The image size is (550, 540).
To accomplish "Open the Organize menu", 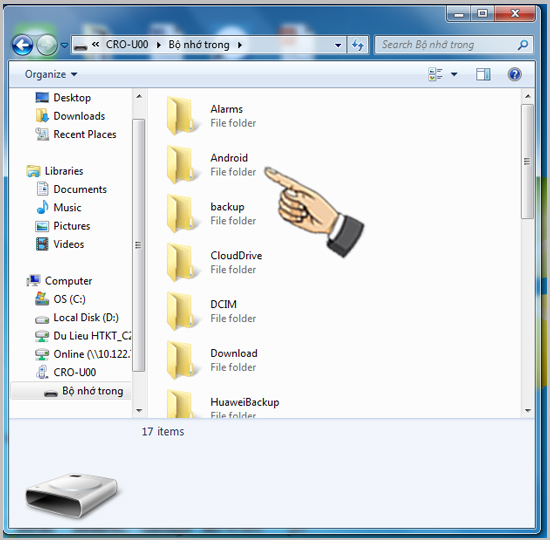I will click(x=51, y=74).
